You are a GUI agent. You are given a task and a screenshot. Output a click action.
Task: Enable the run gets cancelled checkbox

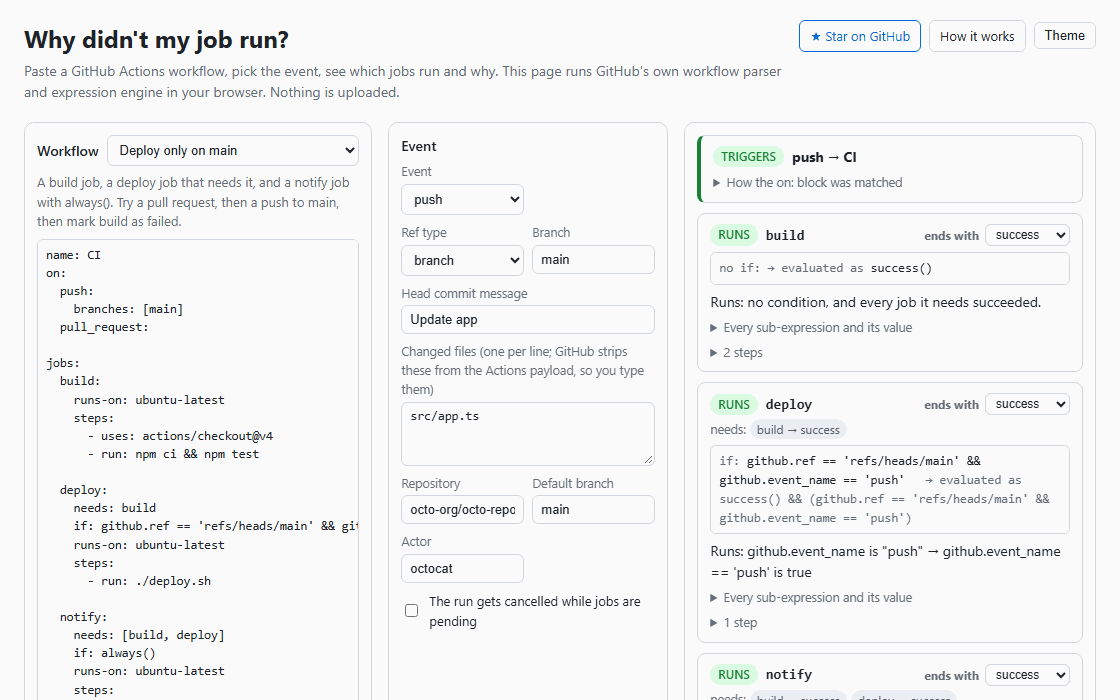[411, 611]
